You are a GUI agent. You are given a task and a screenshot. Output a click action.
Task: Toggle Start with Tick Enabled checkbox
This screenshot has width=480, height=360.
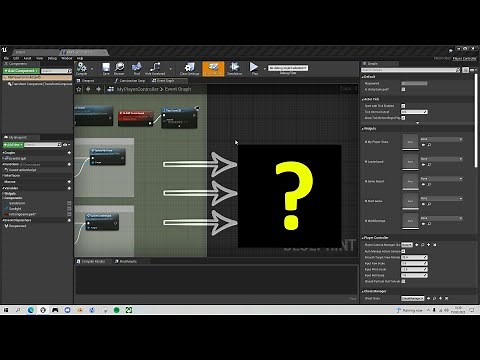point(403,106)
